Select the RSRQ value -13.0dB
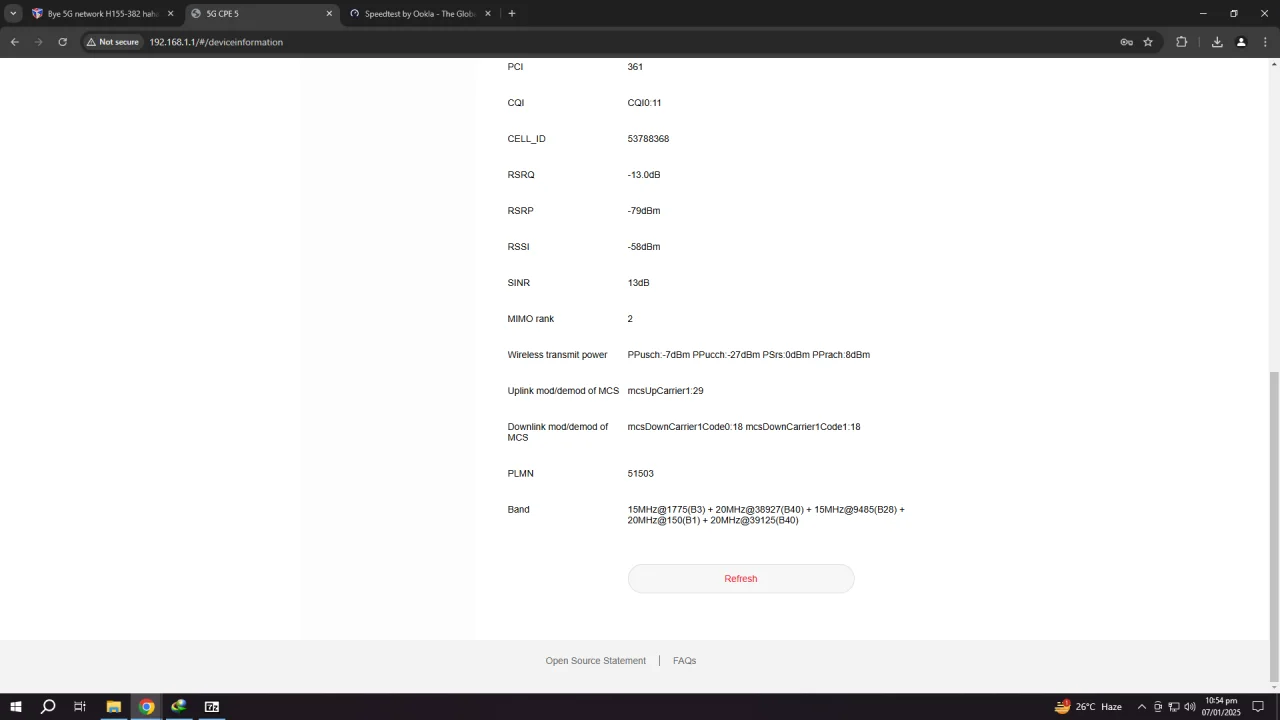The width and height of the screenshot is (1280, 720). (x=644, y=175)
